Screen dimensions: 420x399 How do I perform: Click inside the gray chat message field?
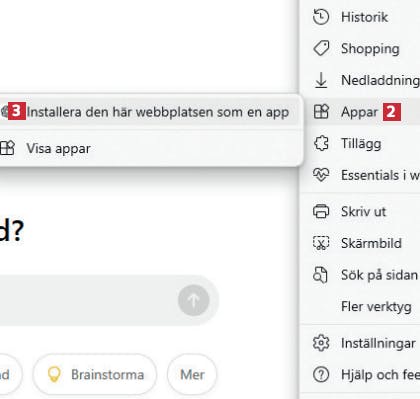pos(87,300)
